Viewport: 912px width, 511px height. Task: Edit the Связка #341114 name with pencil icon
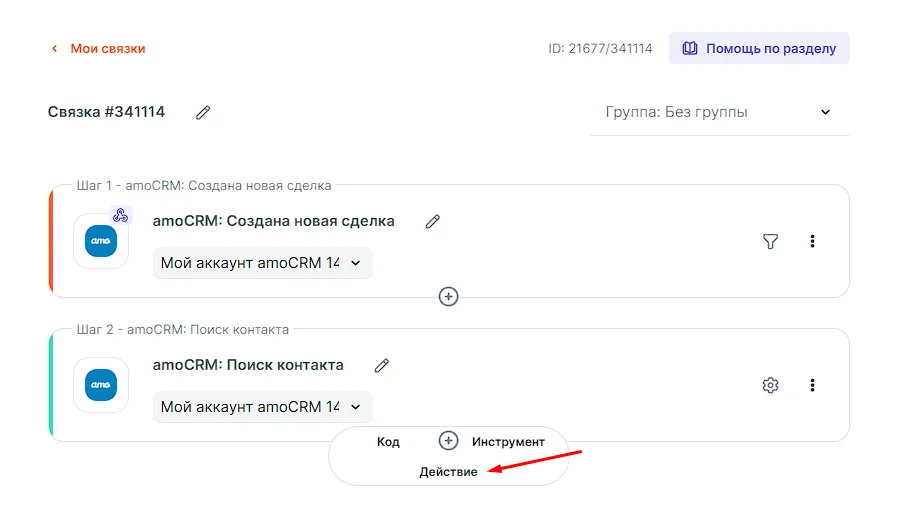pyautogui.click(x=203, y=113)
